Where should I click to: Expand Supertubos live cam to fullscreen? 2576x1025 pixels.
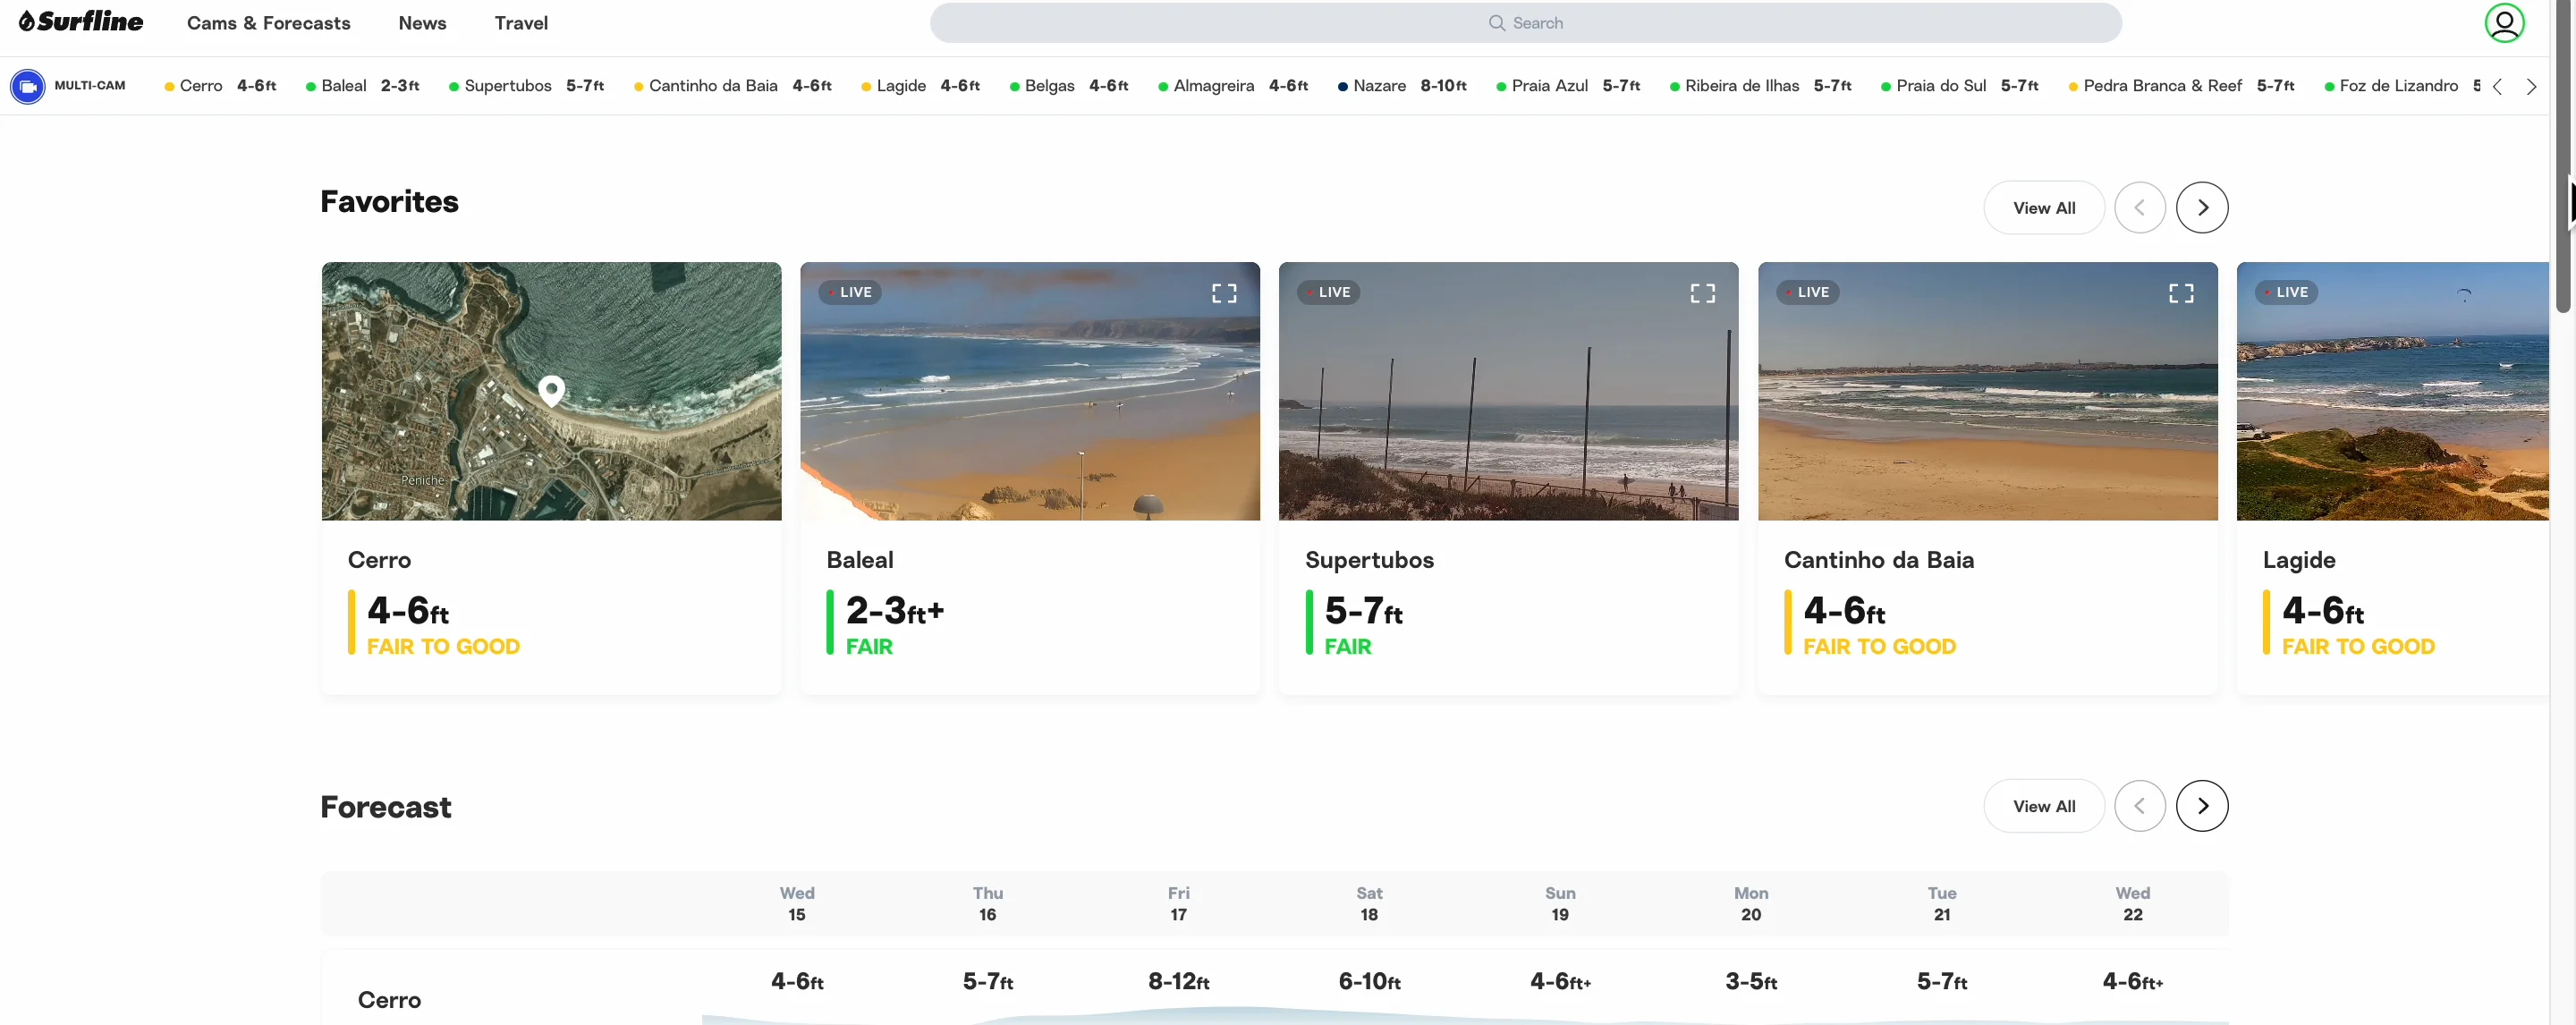pyautogui.click(x=1702, y=293)
